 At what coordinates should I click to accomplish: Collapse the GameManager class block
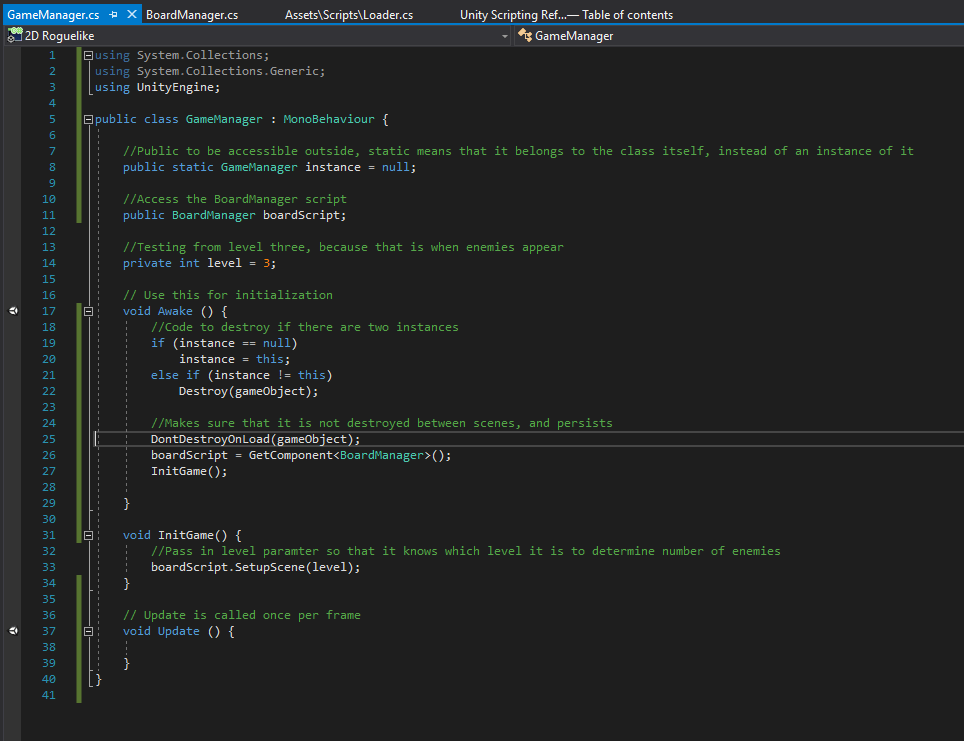(x=89, y=119)
